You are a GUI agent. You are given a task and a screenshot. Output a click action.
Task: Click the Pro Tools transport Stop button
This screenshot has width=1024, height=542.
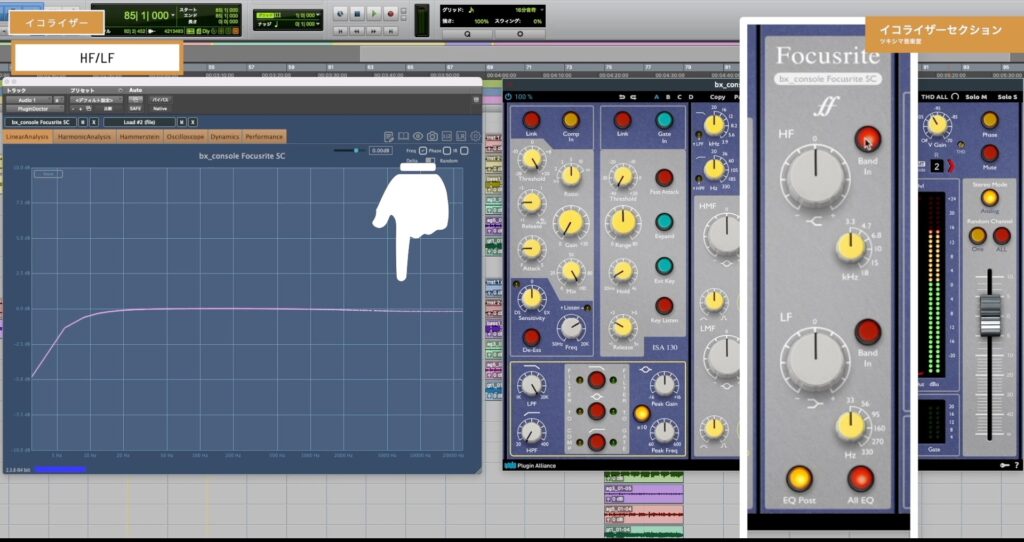coord(357,13)
